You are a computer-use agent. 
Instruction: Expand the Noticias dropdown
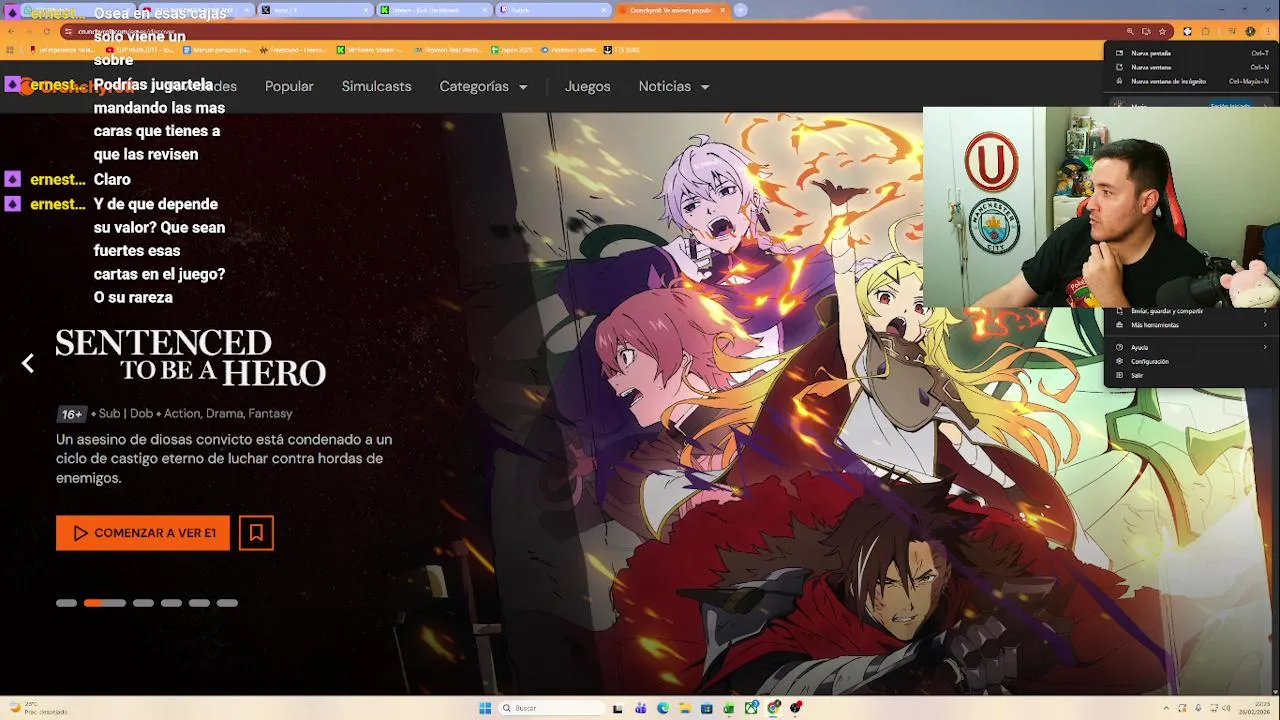[x=674, y=86]
